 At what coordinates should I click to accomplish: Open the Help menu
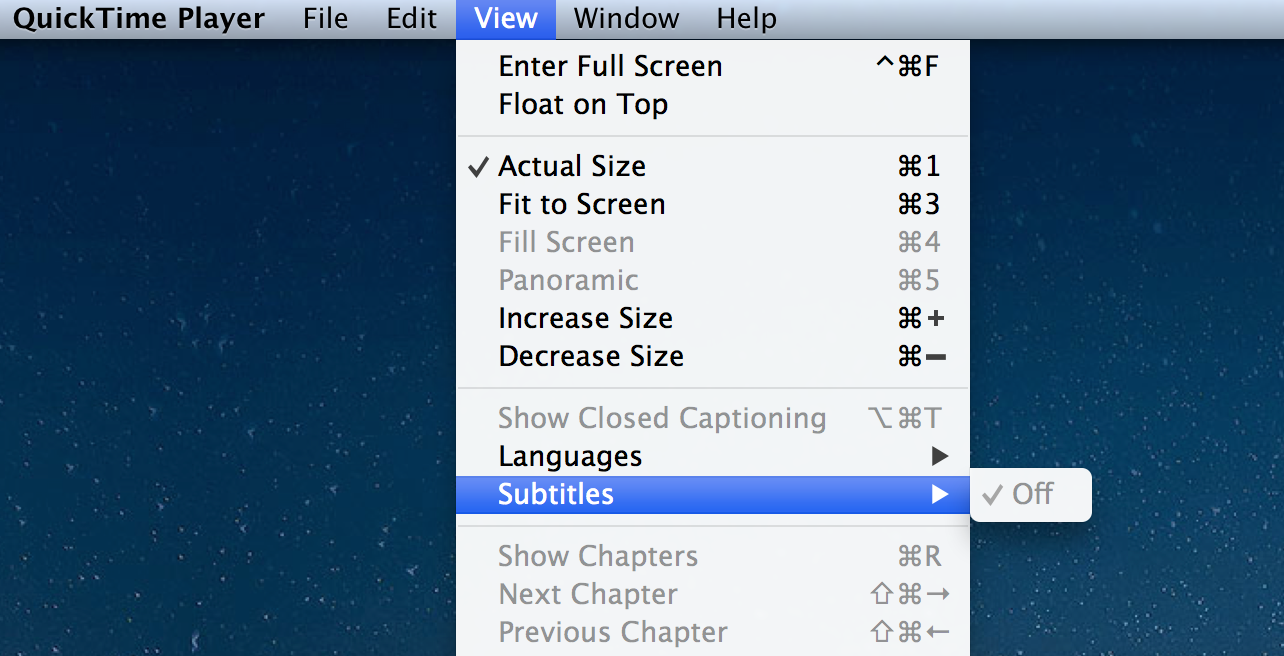(746, 18)
